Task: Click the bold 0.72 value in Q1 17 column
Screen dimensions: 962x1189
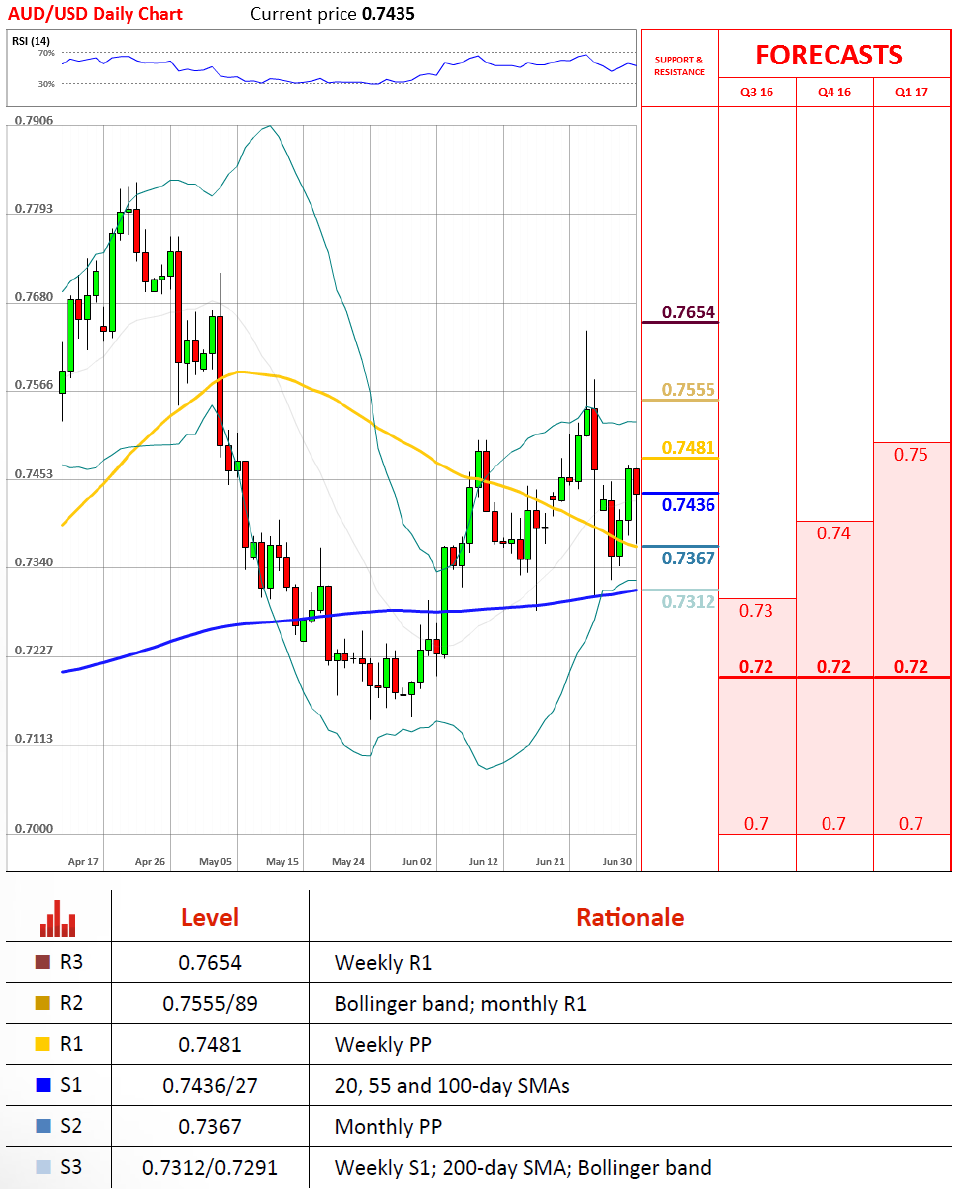Action: (910, 667)
